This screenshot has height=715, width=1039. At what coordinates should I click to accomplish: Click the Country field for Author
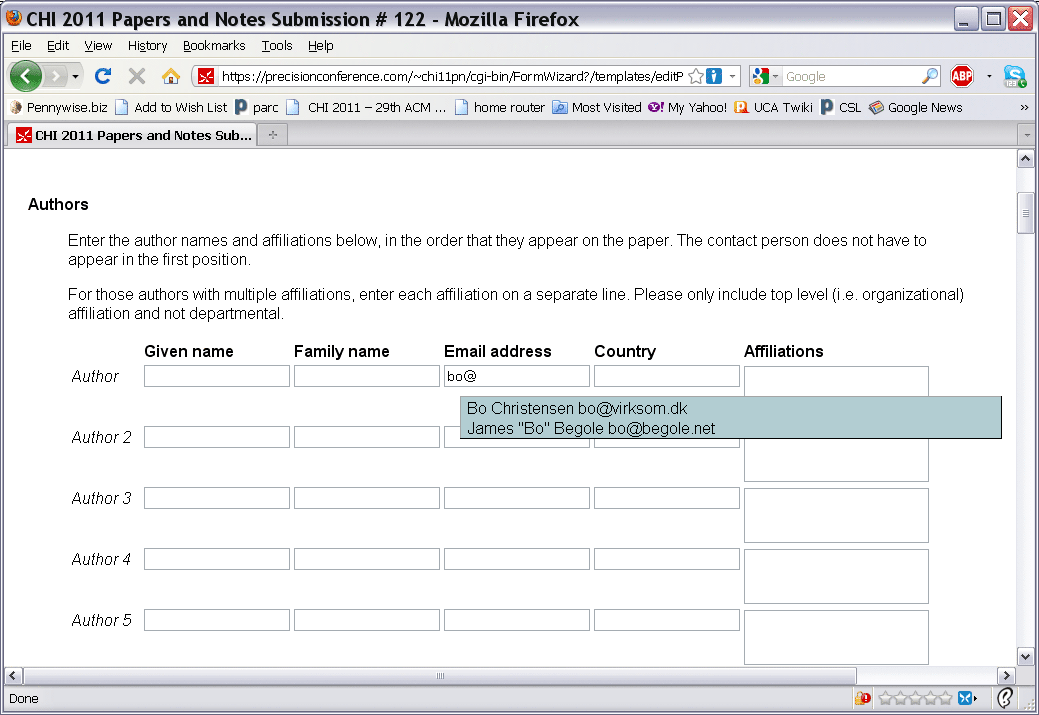pyautogui.click(x=667, y=376)
